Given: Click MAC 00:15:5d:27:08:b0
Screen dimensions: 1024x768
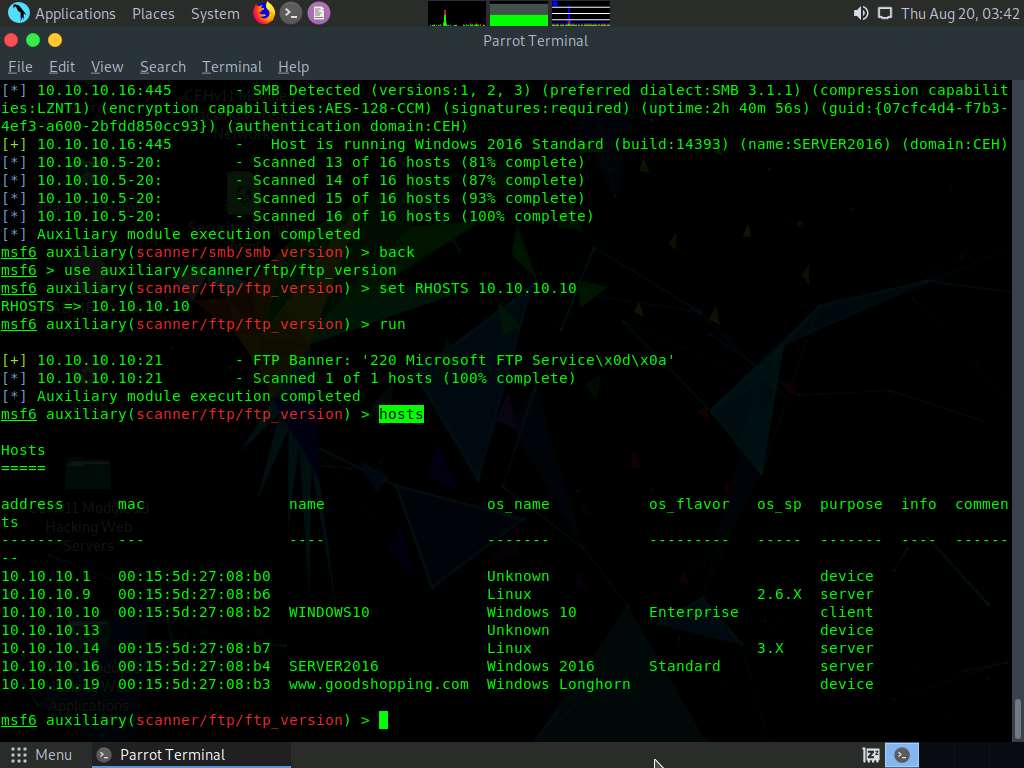Looking at the screenshot, I should click(x=194, y=576).
